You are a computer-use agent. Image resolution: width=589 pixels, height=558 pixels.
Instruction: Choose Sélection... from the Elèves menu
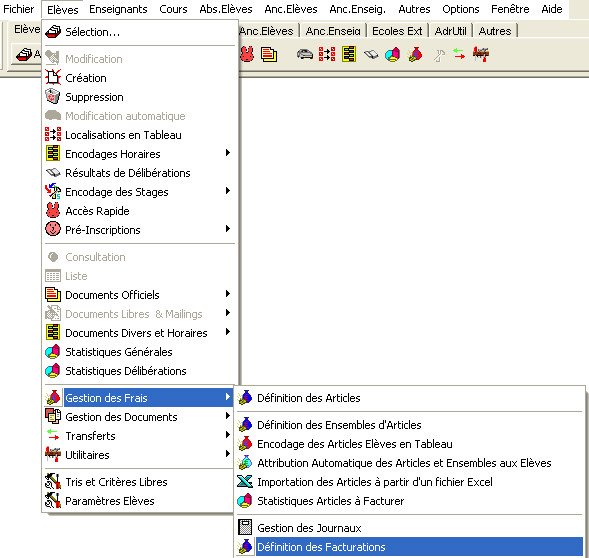139,32
